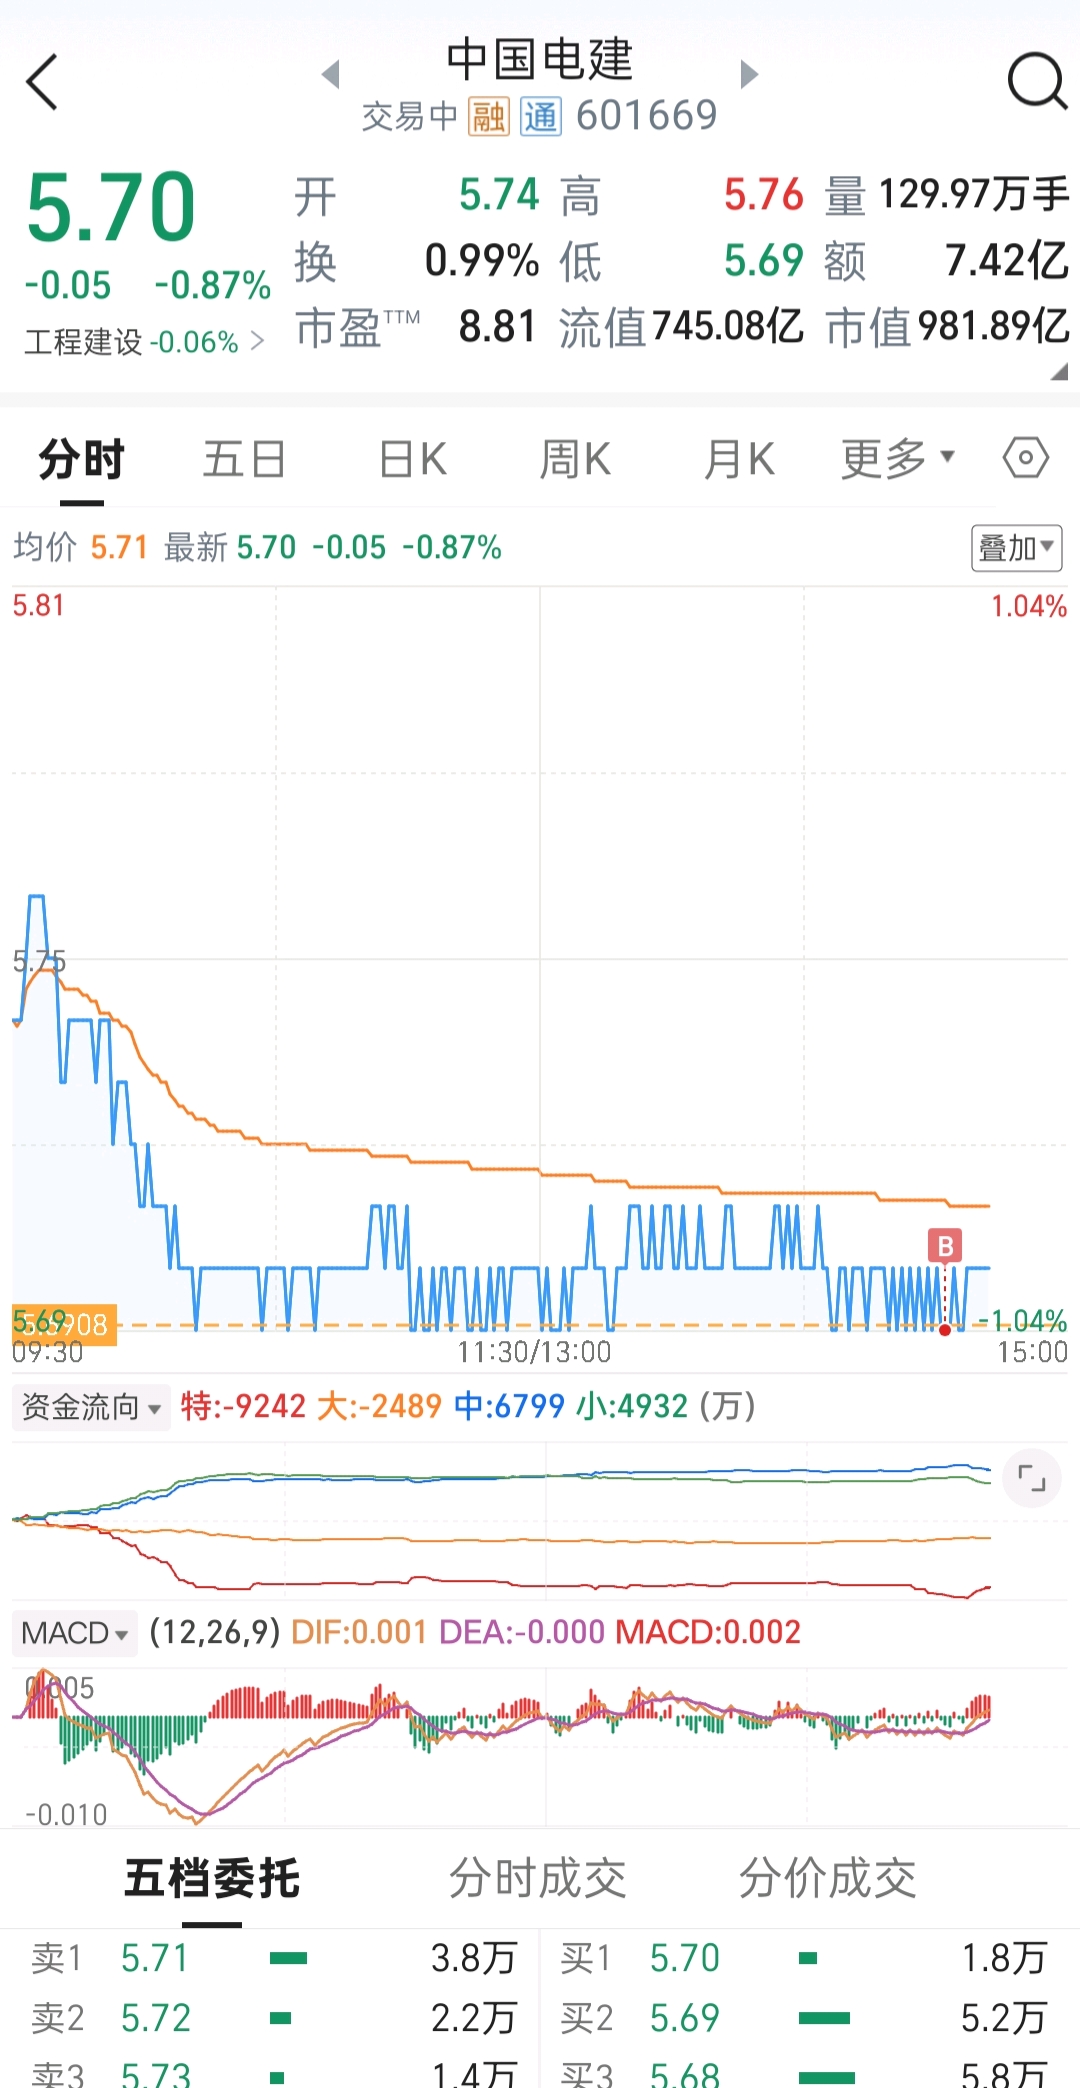
Task: Expand the money flow chart fullscreen icon
Action: pos(1031,1477)
